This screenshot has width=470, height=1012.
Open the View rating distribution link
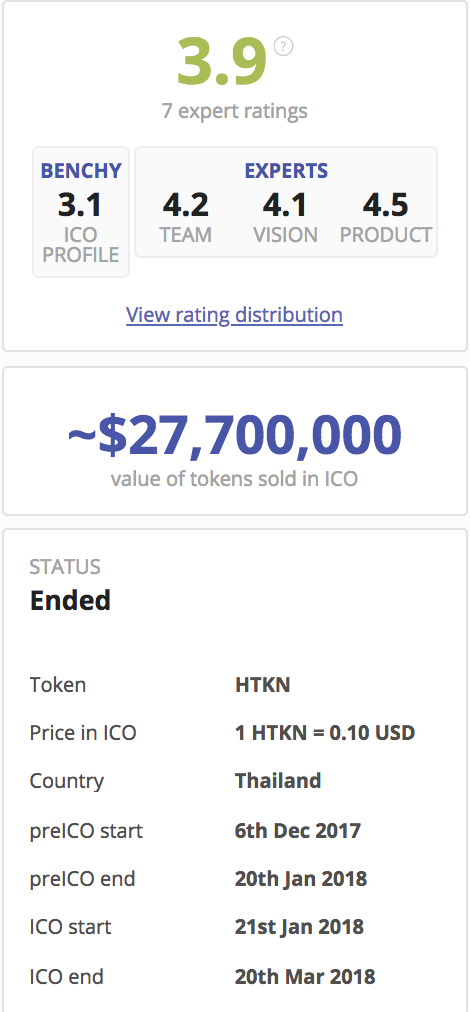point(234,315)
